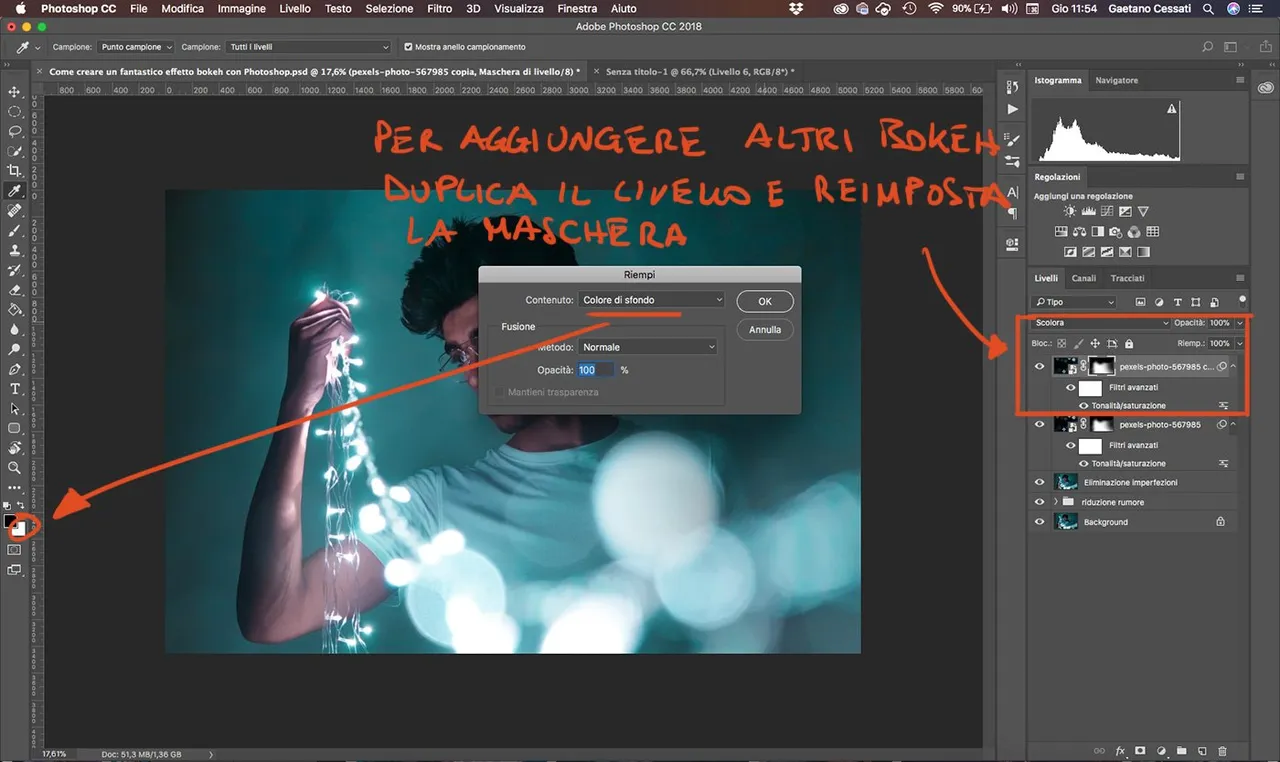Image resolution: width=1280 pixels, height=762 pixels.
Task: Click Annulla to cancel the fill
Action: click(x=765, y=329)
